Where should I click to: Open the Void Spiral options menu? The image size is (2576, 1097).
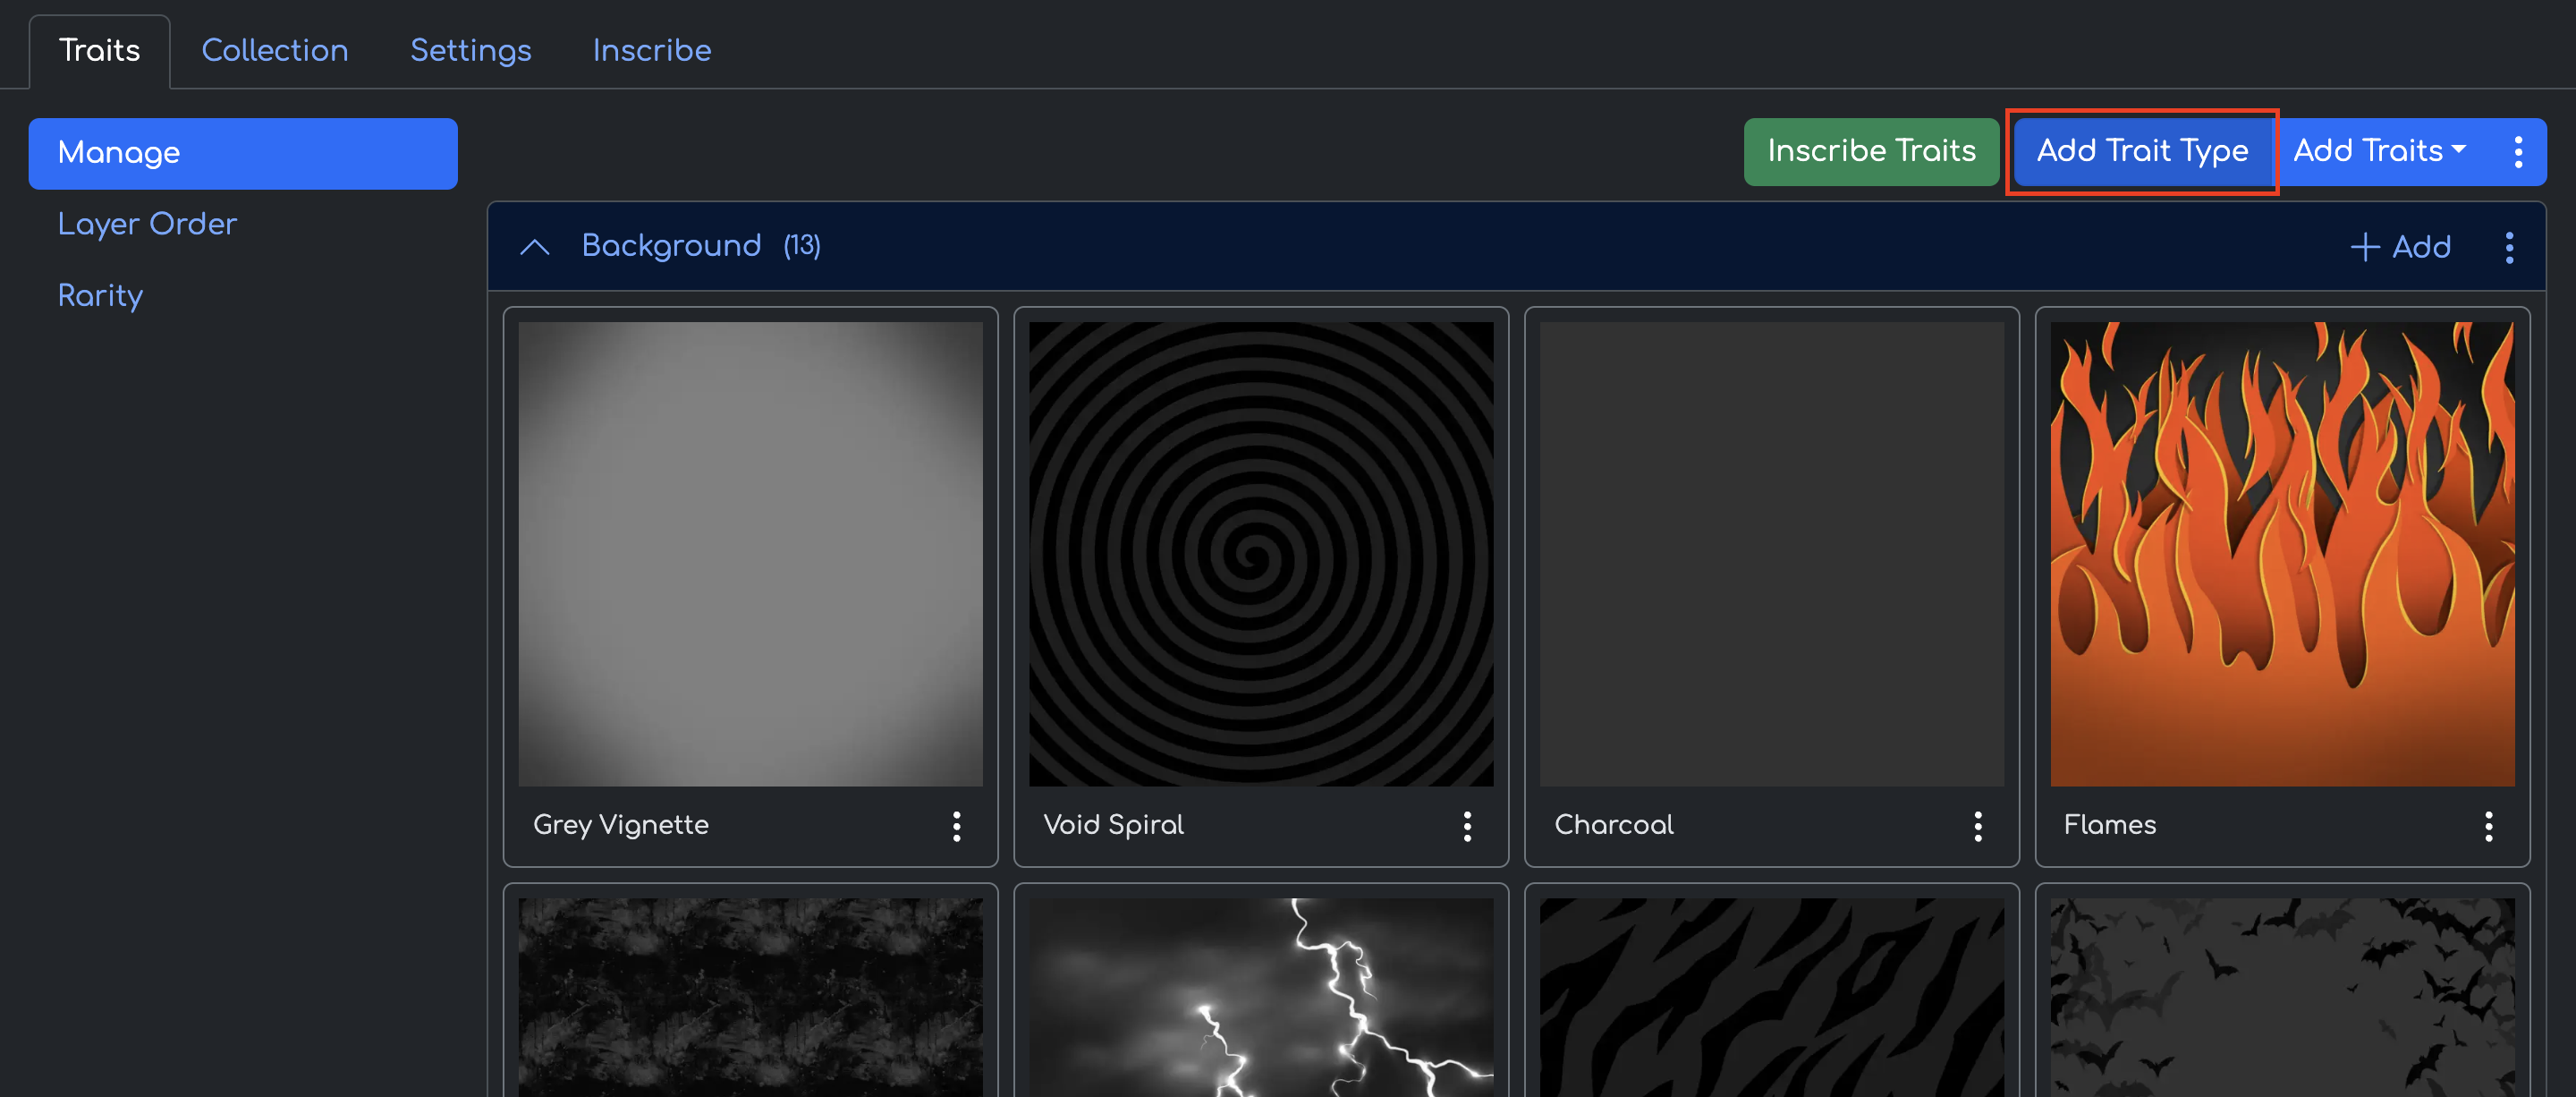1466,826
